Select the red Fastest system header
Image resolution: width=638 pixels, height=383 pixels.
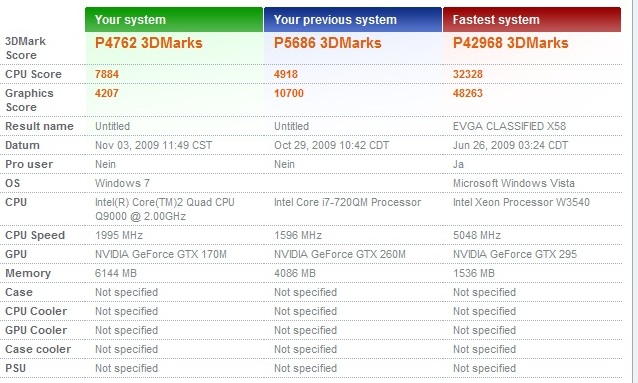[532, 20]
